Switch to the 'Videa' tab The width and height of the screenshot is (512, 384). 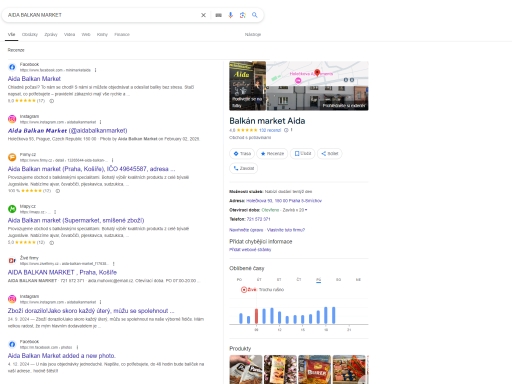coord(69,34)
